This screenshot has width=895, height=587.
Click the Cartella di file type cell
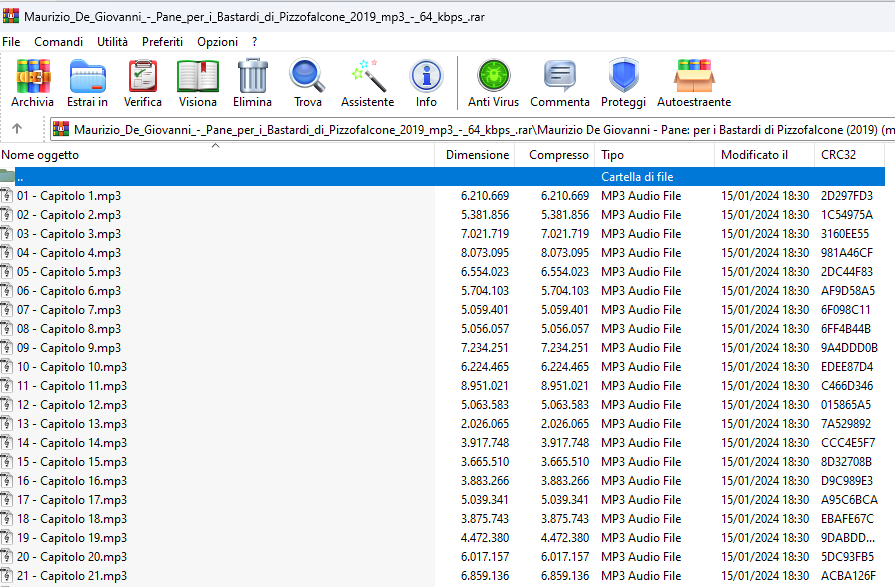point(637,176)
